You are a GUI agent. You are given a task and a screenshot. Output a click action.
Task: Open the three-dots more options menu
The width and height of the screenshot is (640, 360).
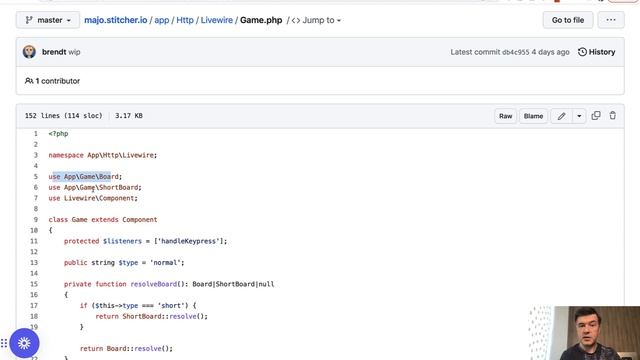coord(611,20)
